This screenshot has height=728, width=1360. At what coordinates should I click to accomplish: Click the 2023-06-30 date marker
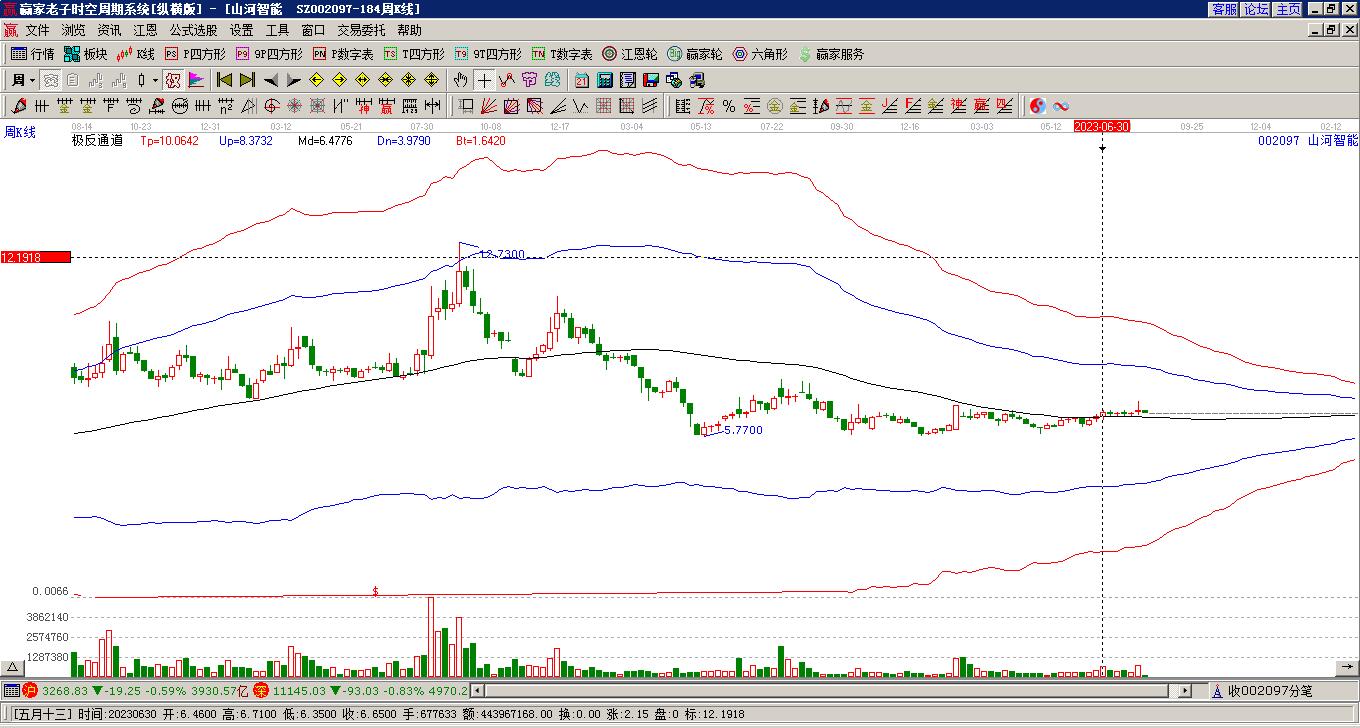click(x=1102, y=126)
